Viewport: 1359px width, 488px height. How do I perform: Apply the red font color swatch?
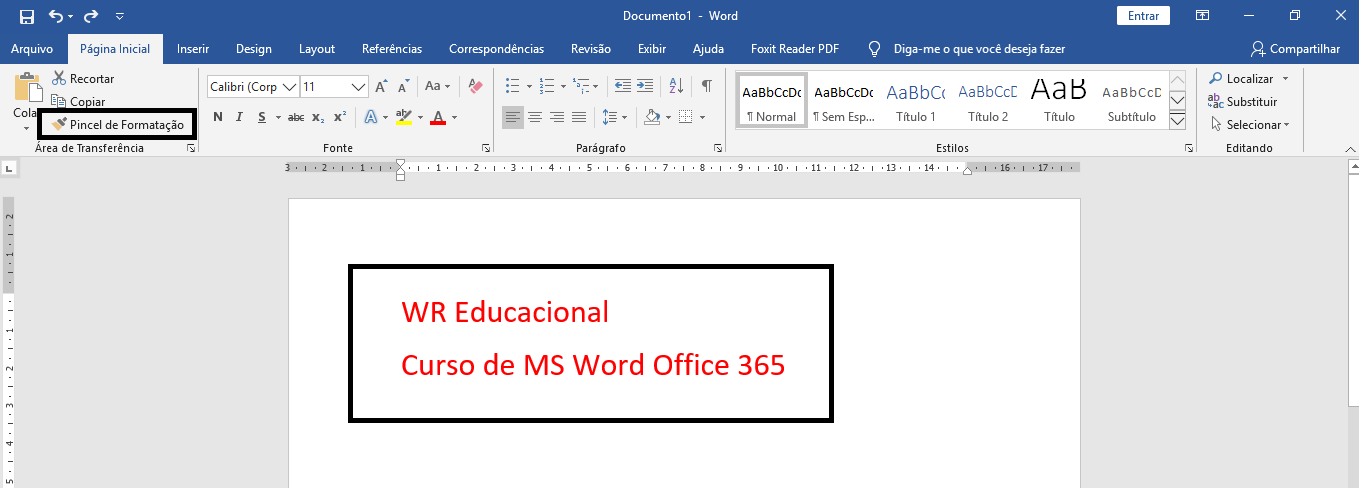437,118
